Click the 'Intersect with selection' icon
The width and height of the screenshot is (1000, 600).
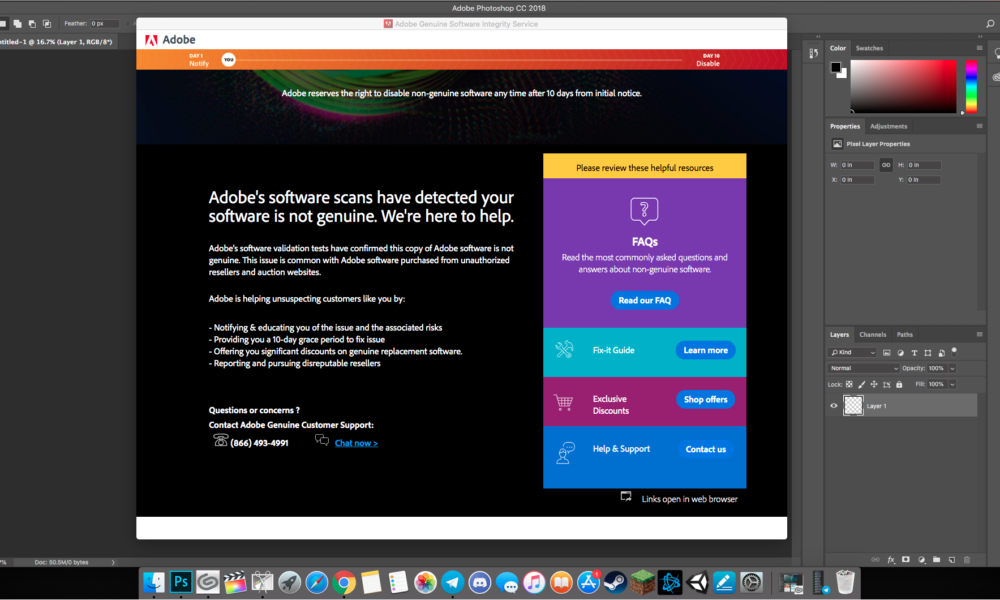click(x=46, y=22)
